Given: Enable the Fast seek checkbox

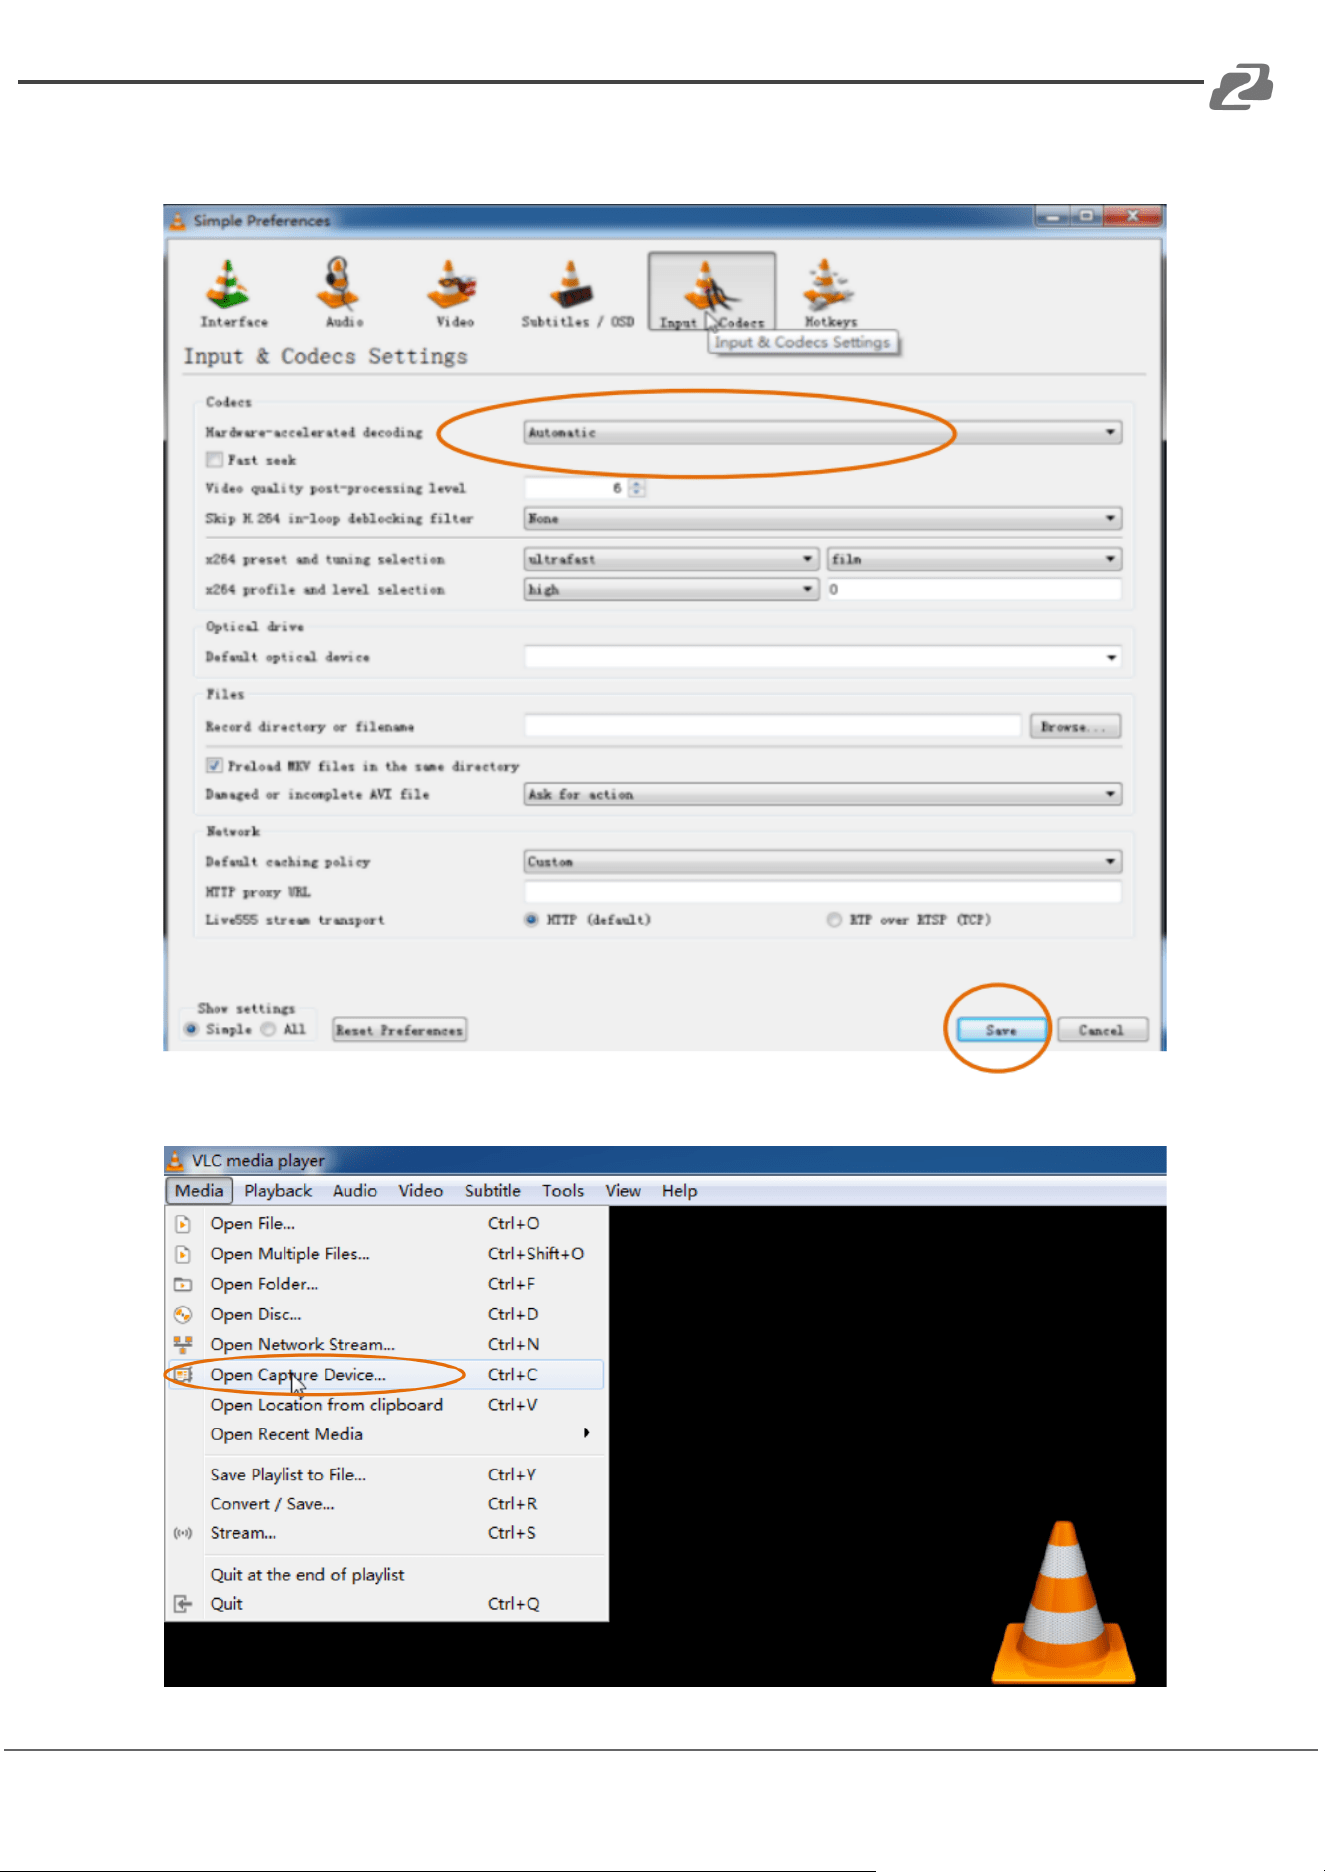Looking at the screenshot, I should (214, 460).
